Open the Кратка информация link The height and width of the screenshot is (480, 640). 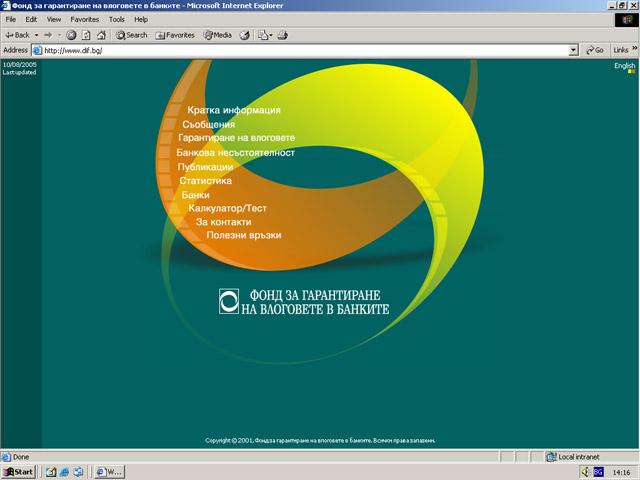233,110
